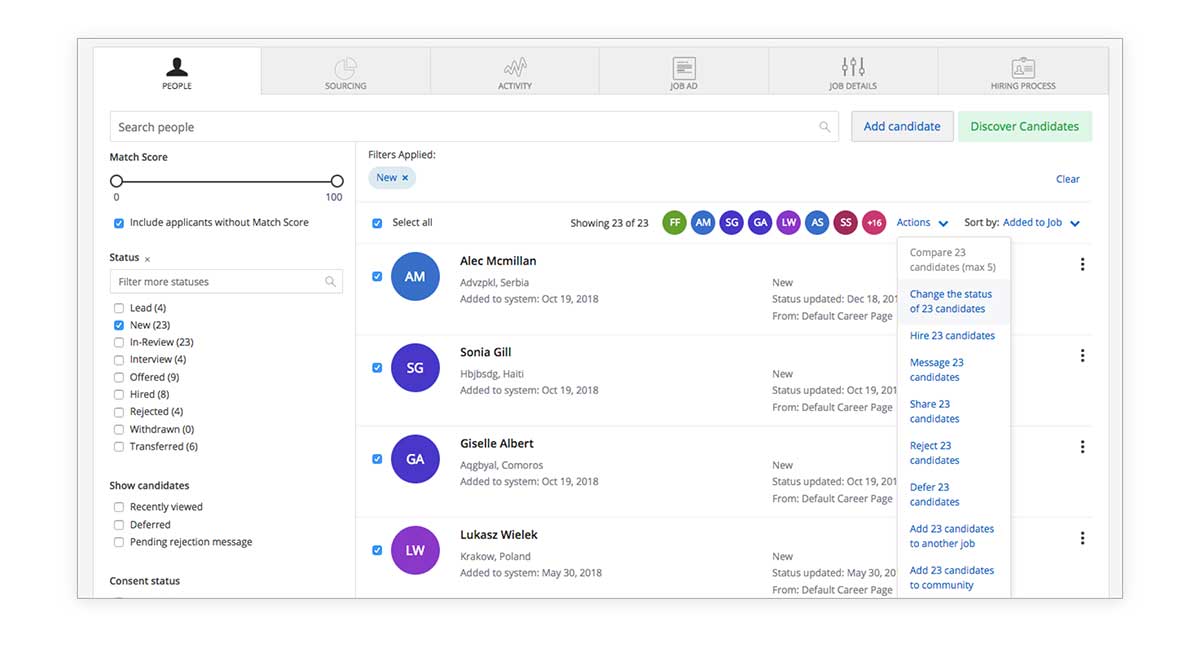Click the magnifier in Filter more statuses

[330, 282]
